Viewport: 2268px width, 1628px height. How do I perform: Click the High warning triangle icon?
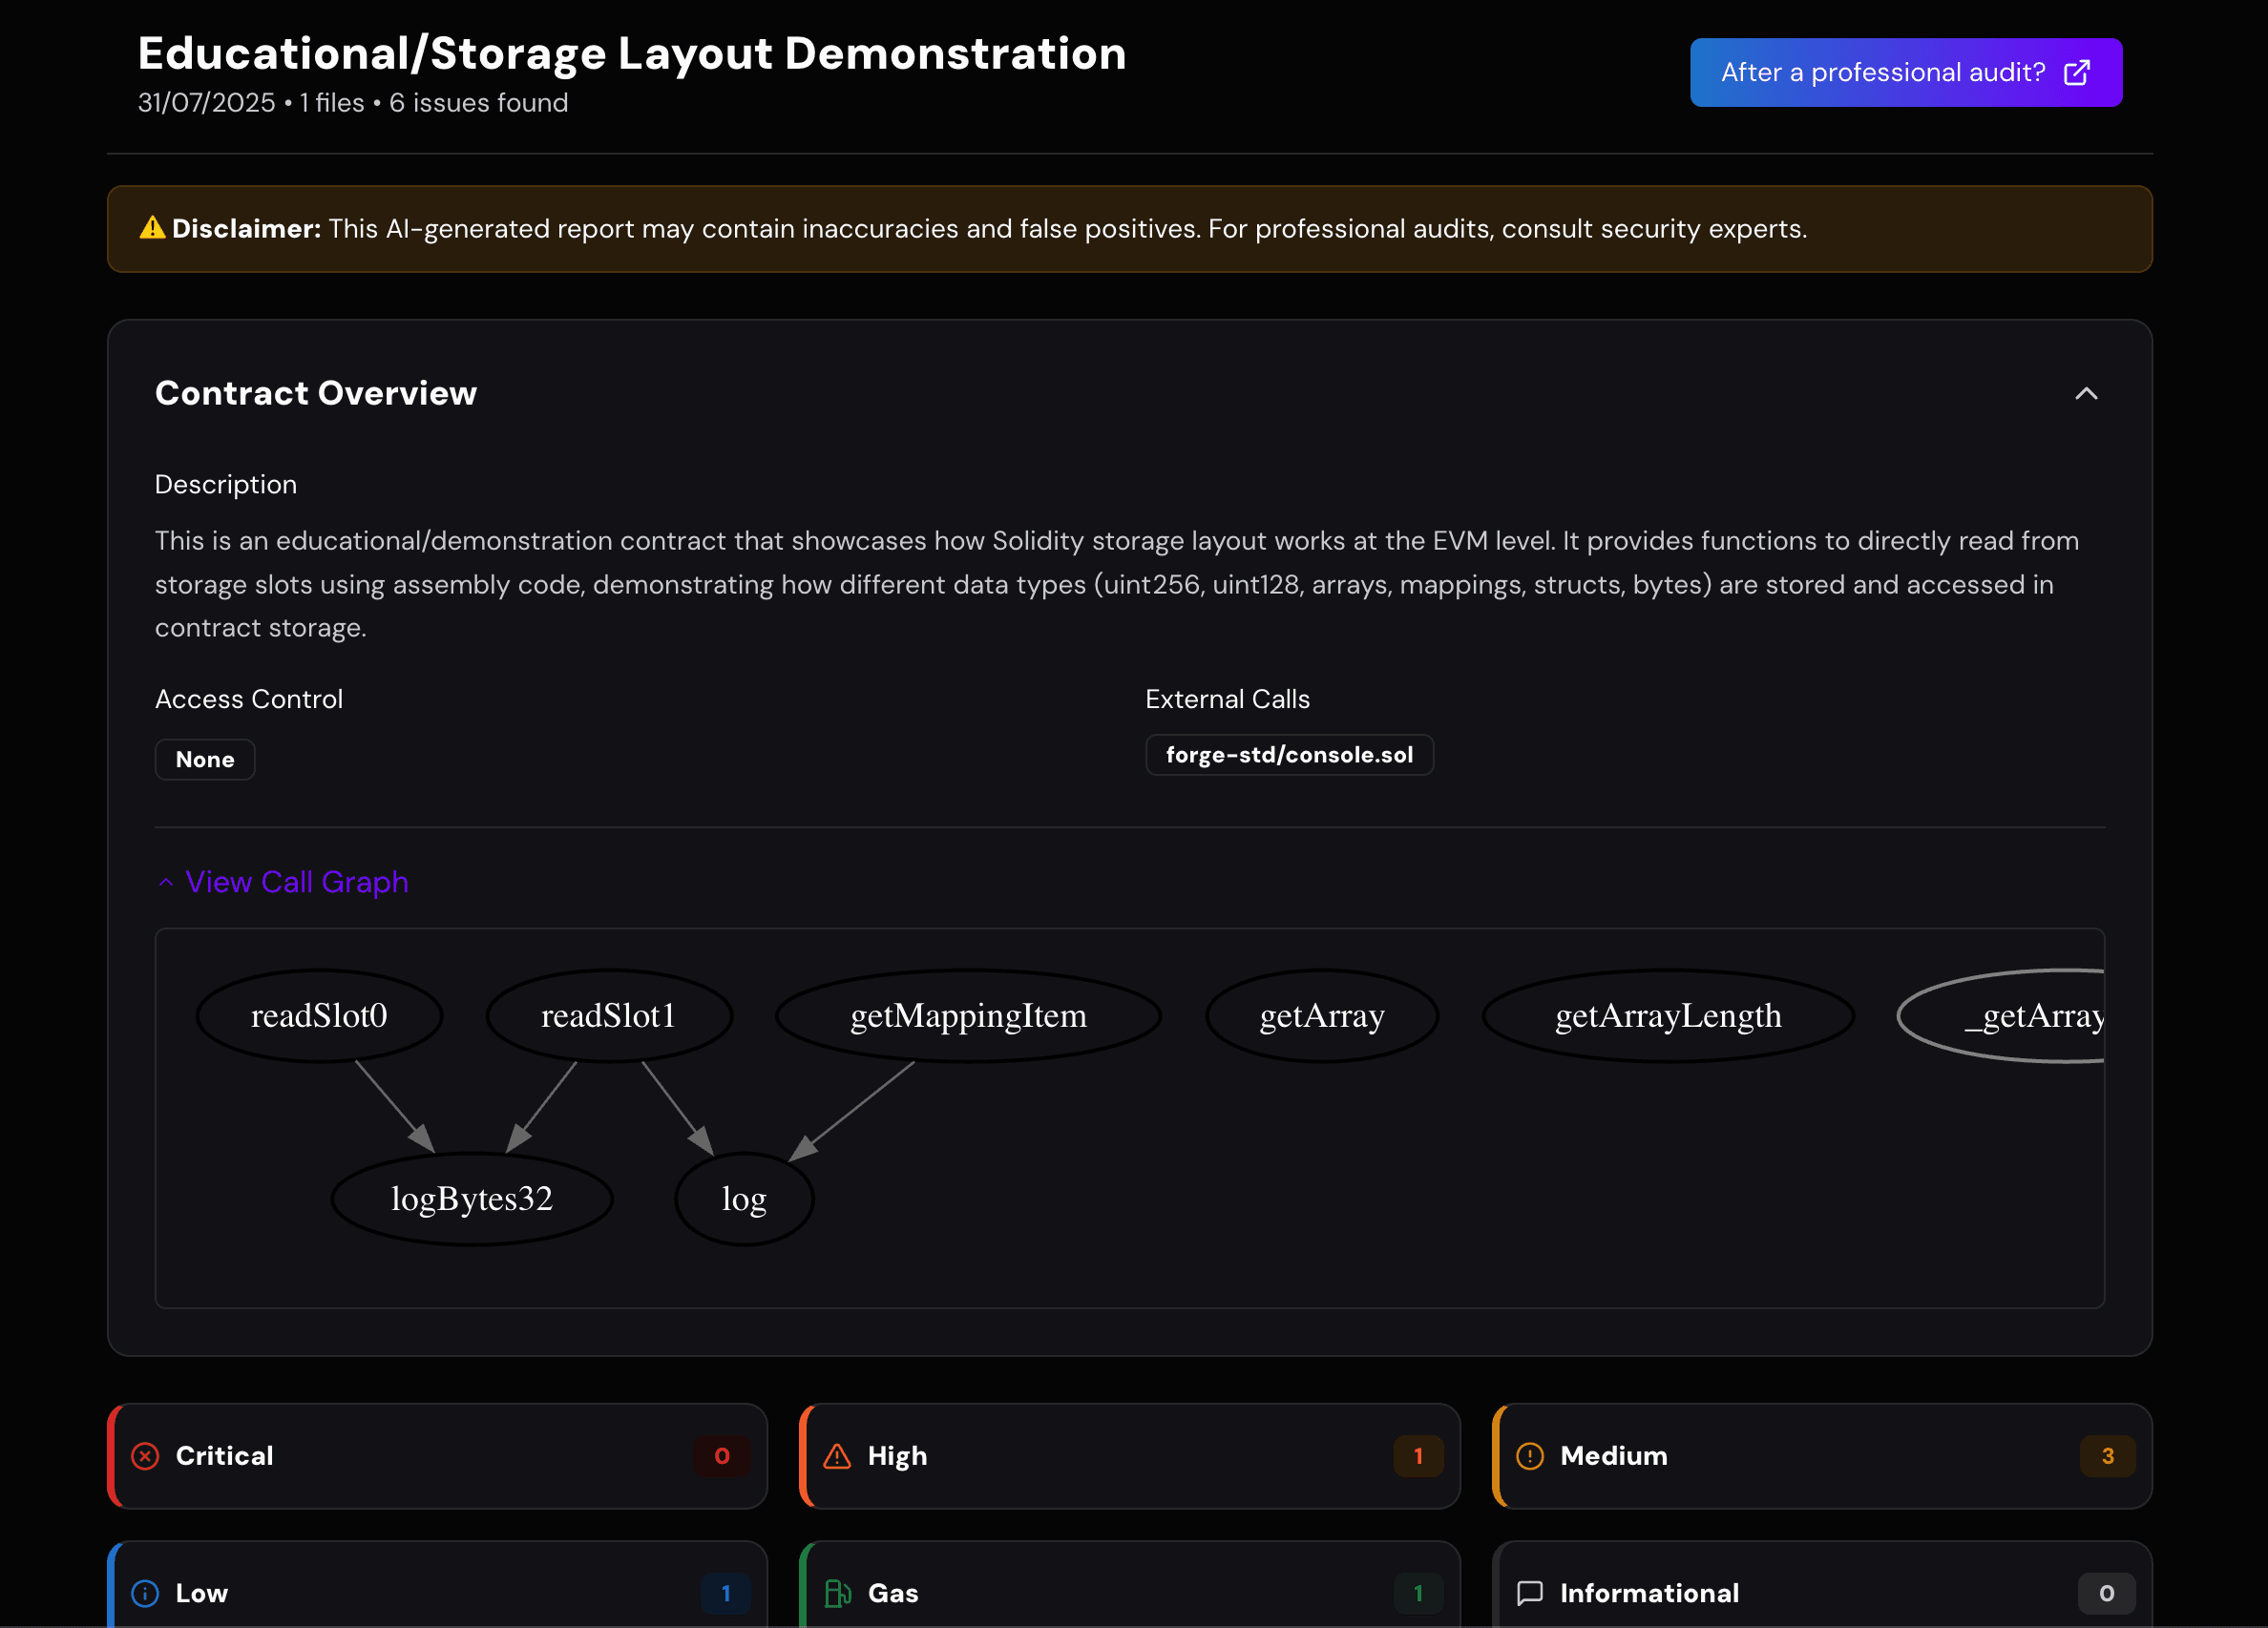[837, 1456]
